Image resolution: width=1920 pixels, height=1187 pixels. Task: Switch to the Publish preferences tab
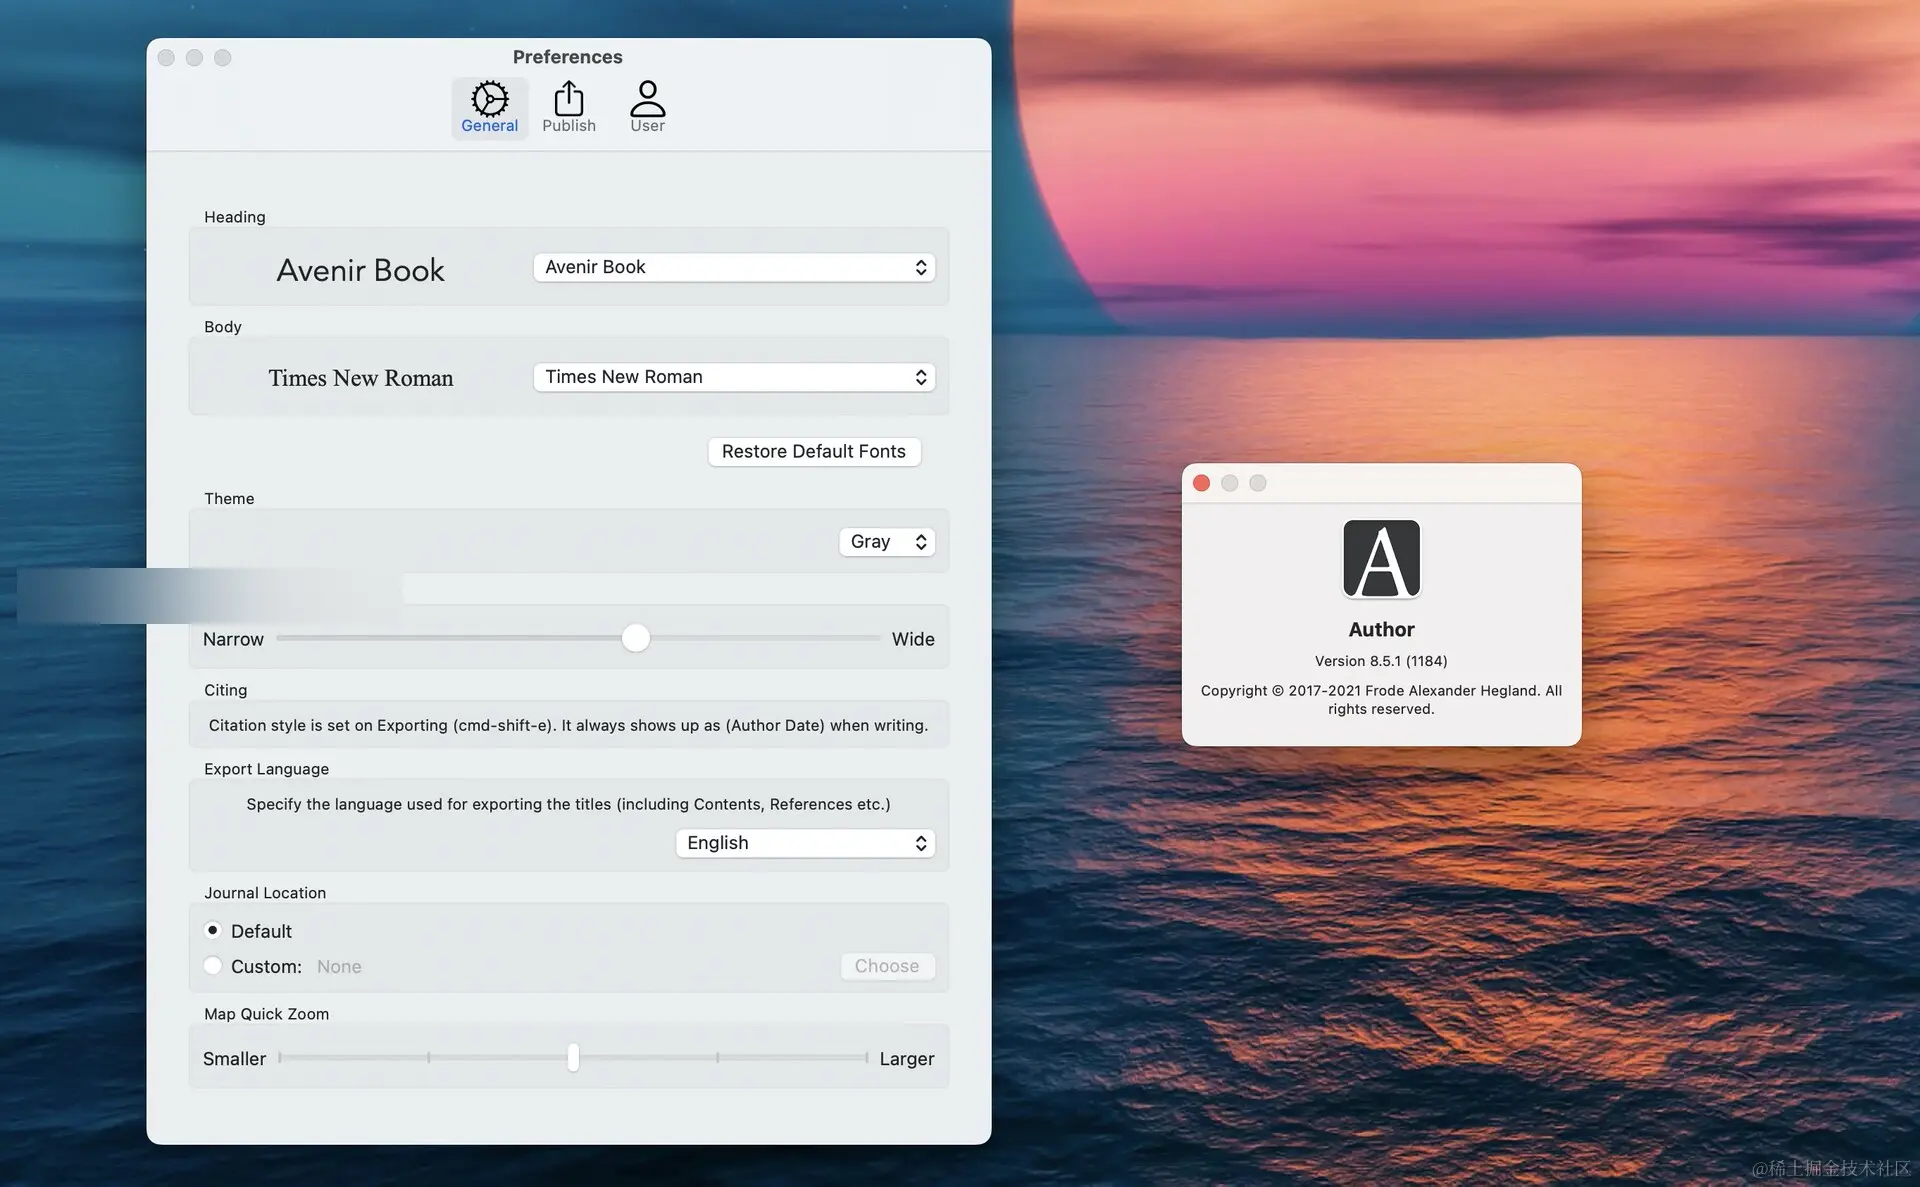click(x=568, y=106)
